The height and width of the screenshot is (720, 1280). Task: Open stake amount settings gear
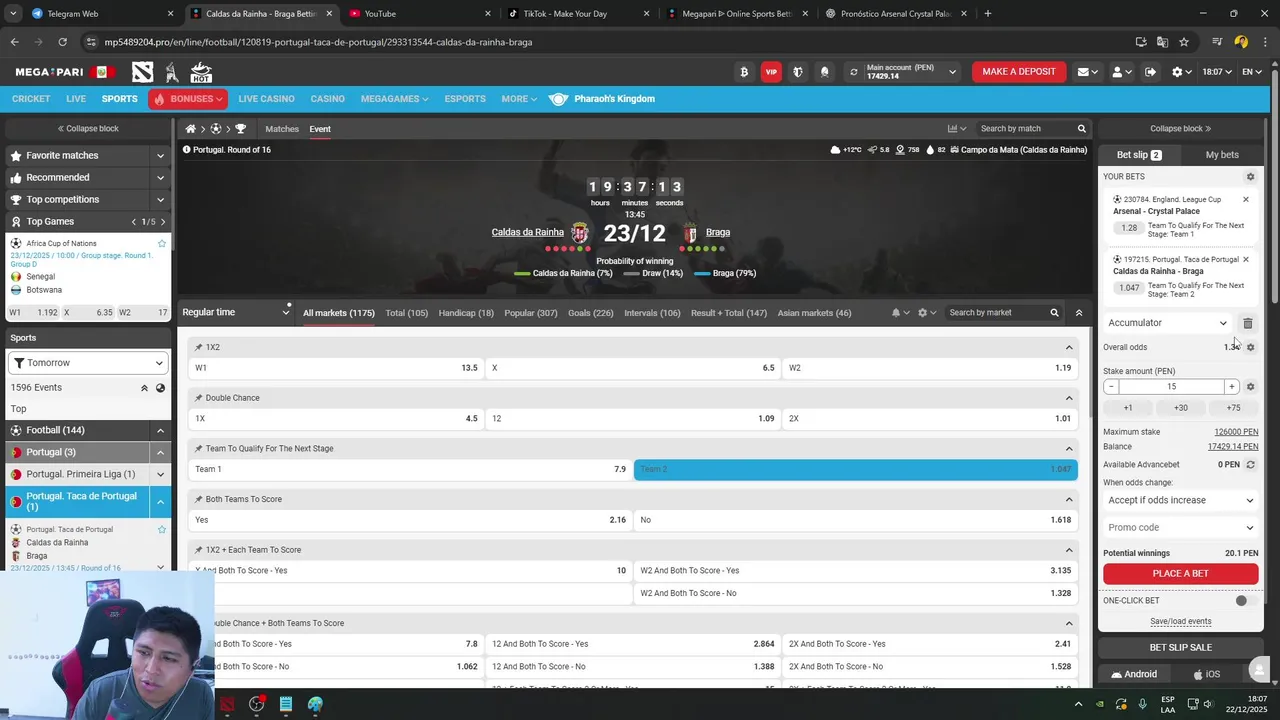click(x=1250, y=387)
